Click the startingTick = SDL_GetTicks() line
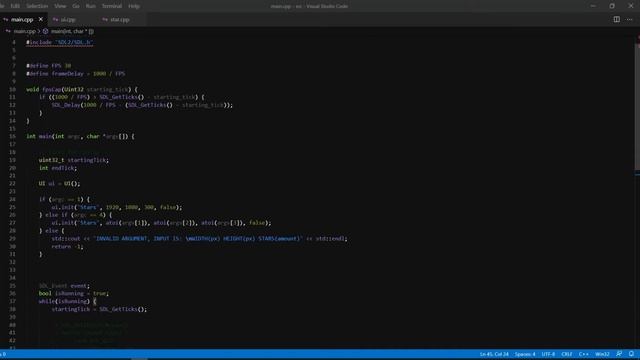640x360 pixels. pyautogui.click(x=99, y=309)
